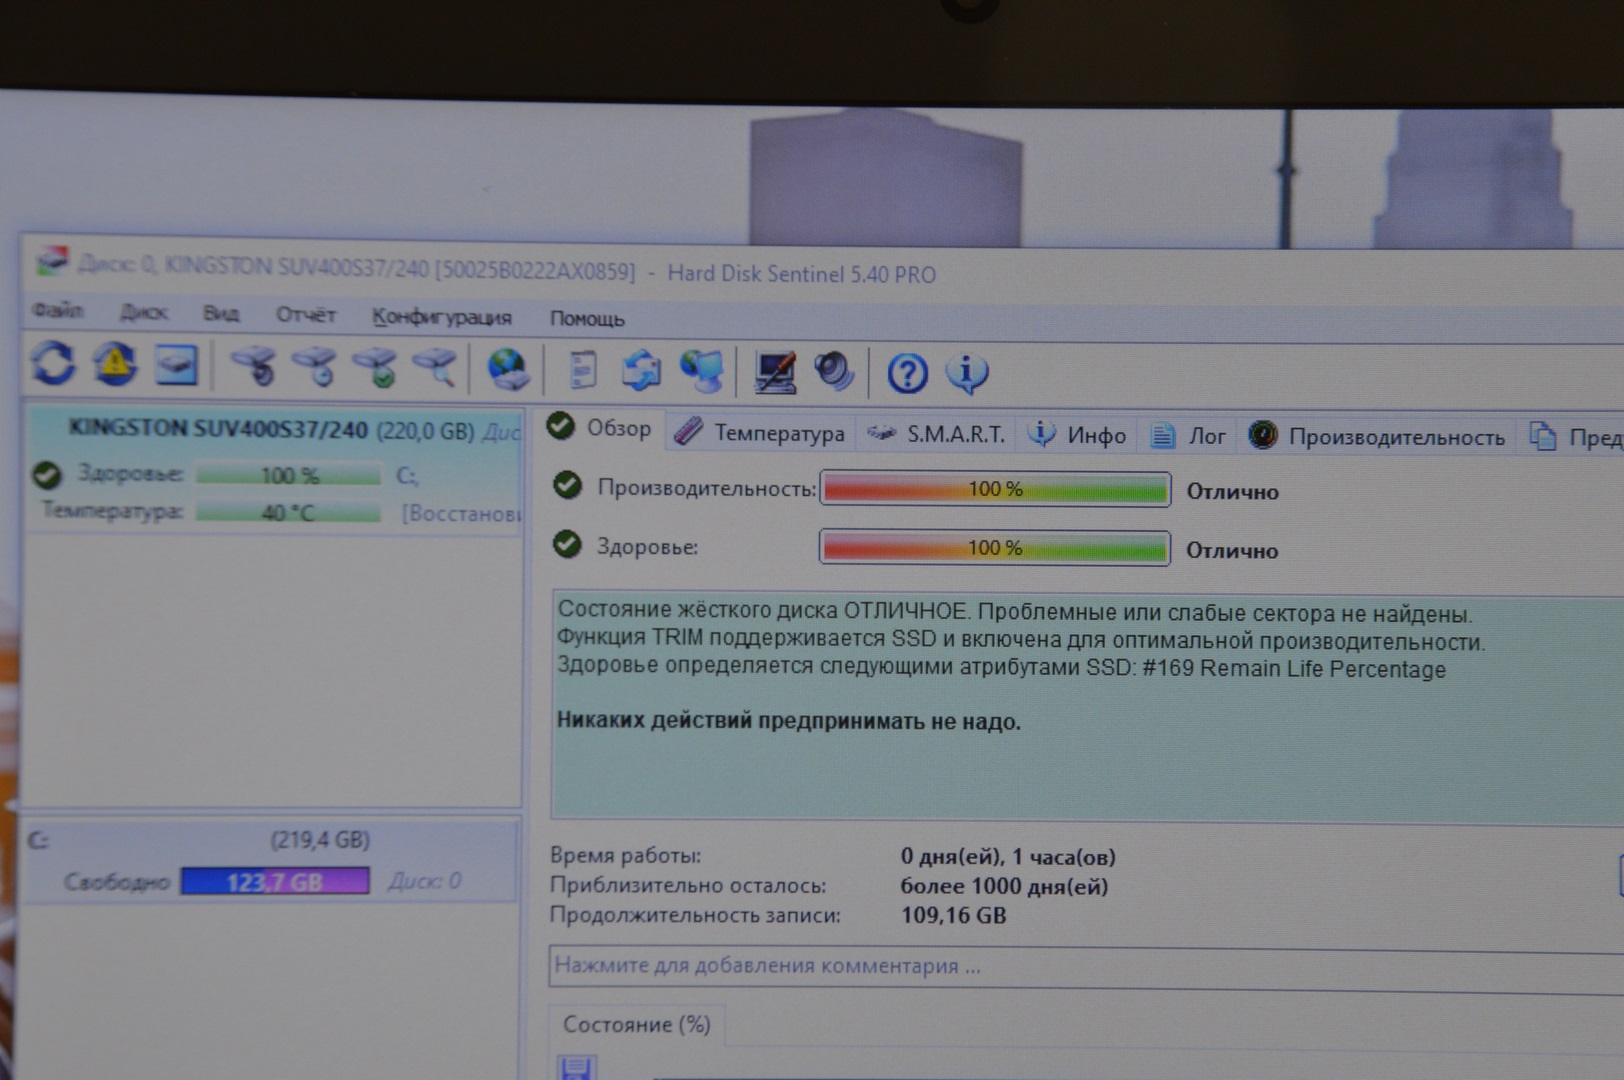Viewport: 1624px width, 1080px height.
Task: Open the Конфигурация menu
Action: 441,318
